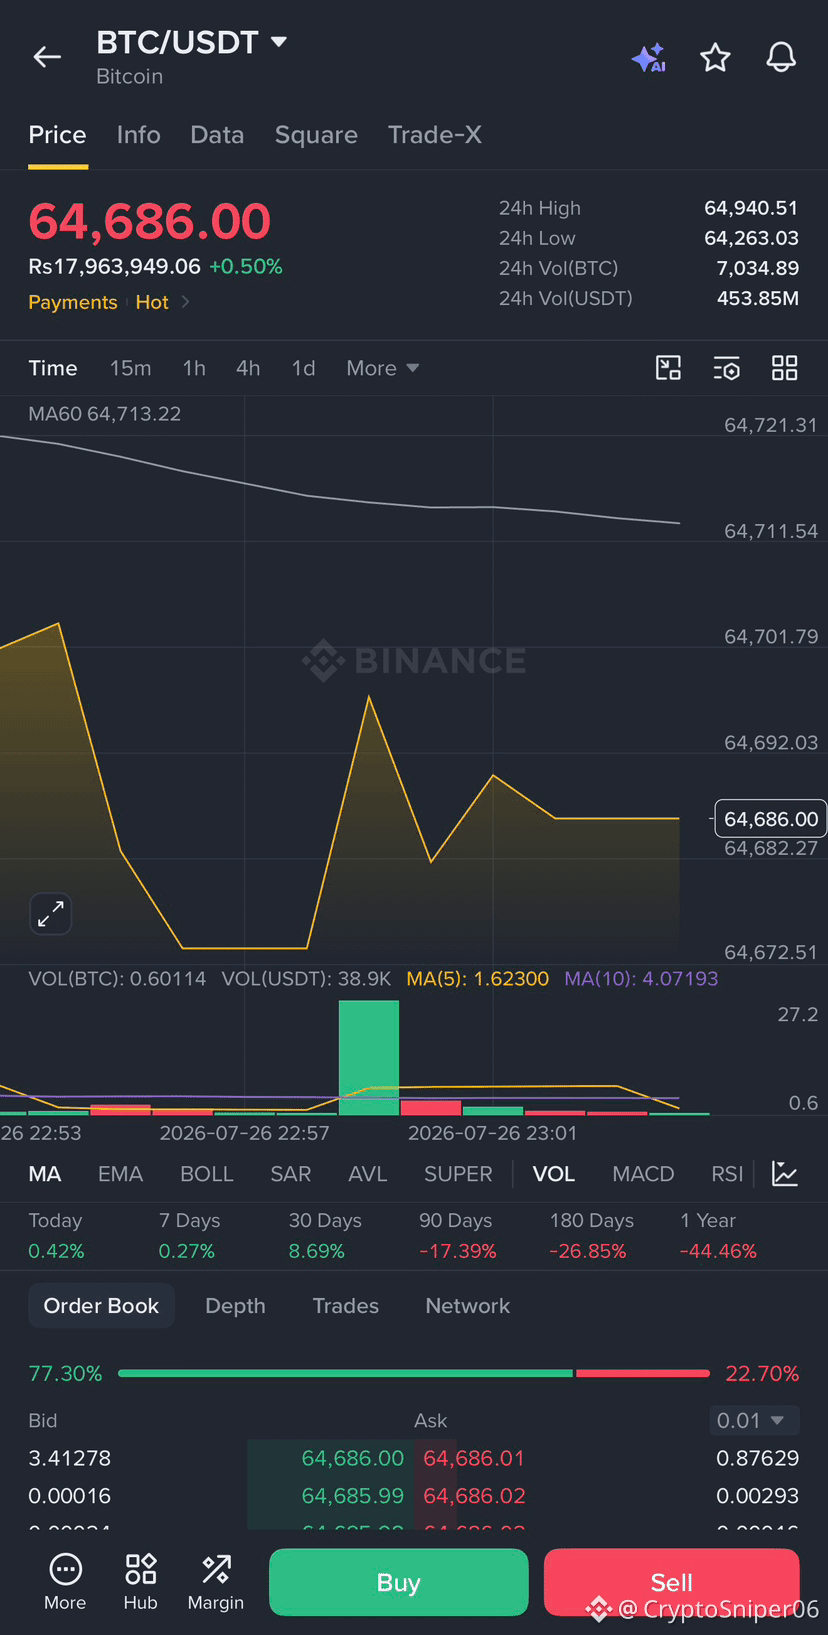This screenshot has width=828, height=1635.
Task: Select bid price 64,686.00 in order book
Action: coord(352,1458)
